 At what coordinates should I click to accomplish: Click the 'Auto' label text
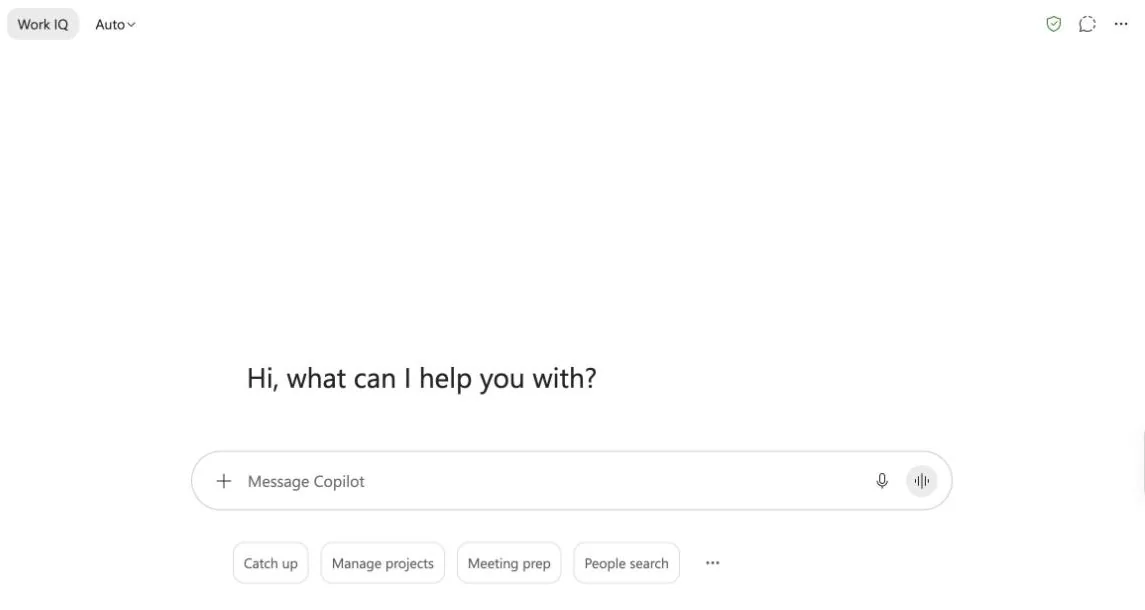pos(110,24)
